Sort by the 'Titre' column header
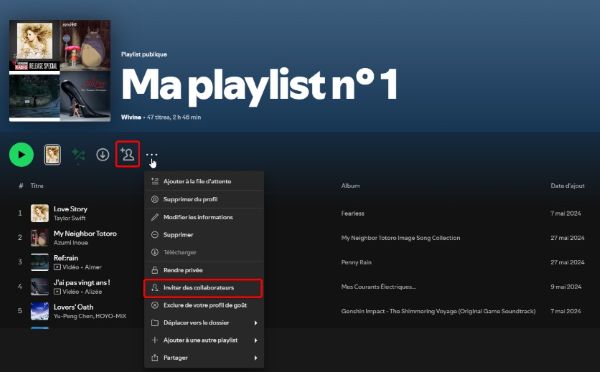600x372 pixels. point(37,186)
